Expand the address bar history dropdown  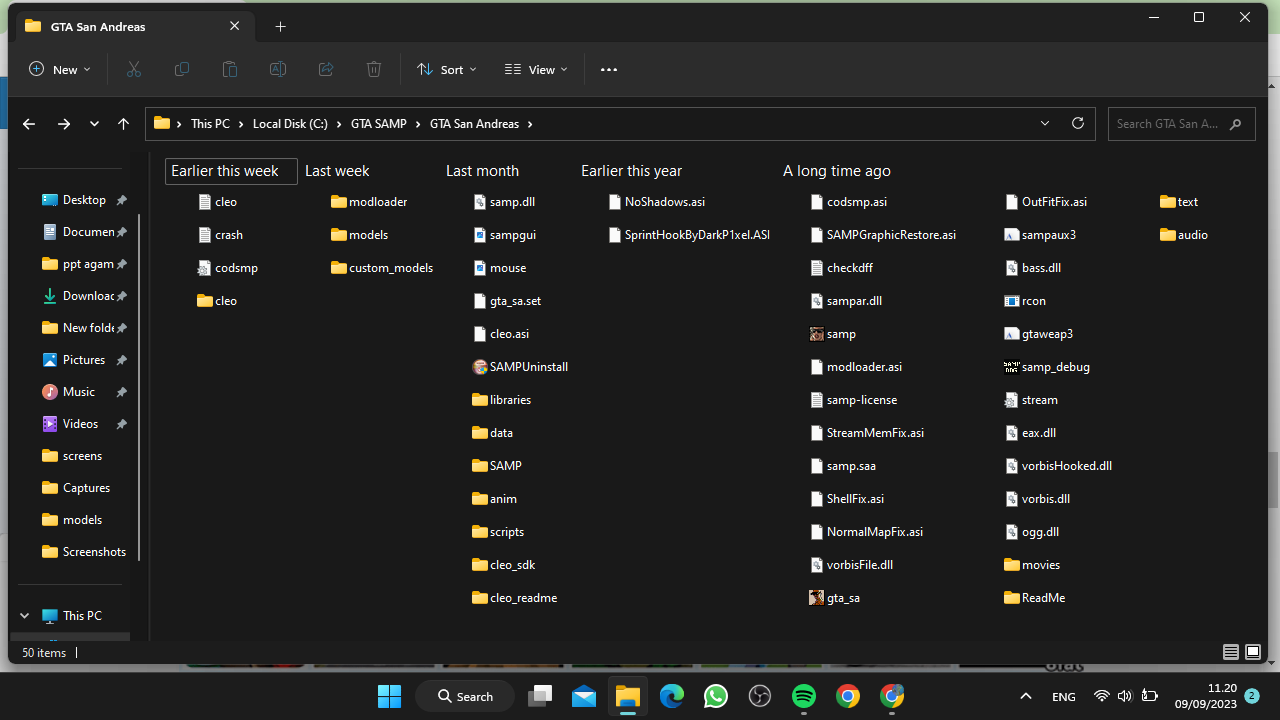point(1045,123)
